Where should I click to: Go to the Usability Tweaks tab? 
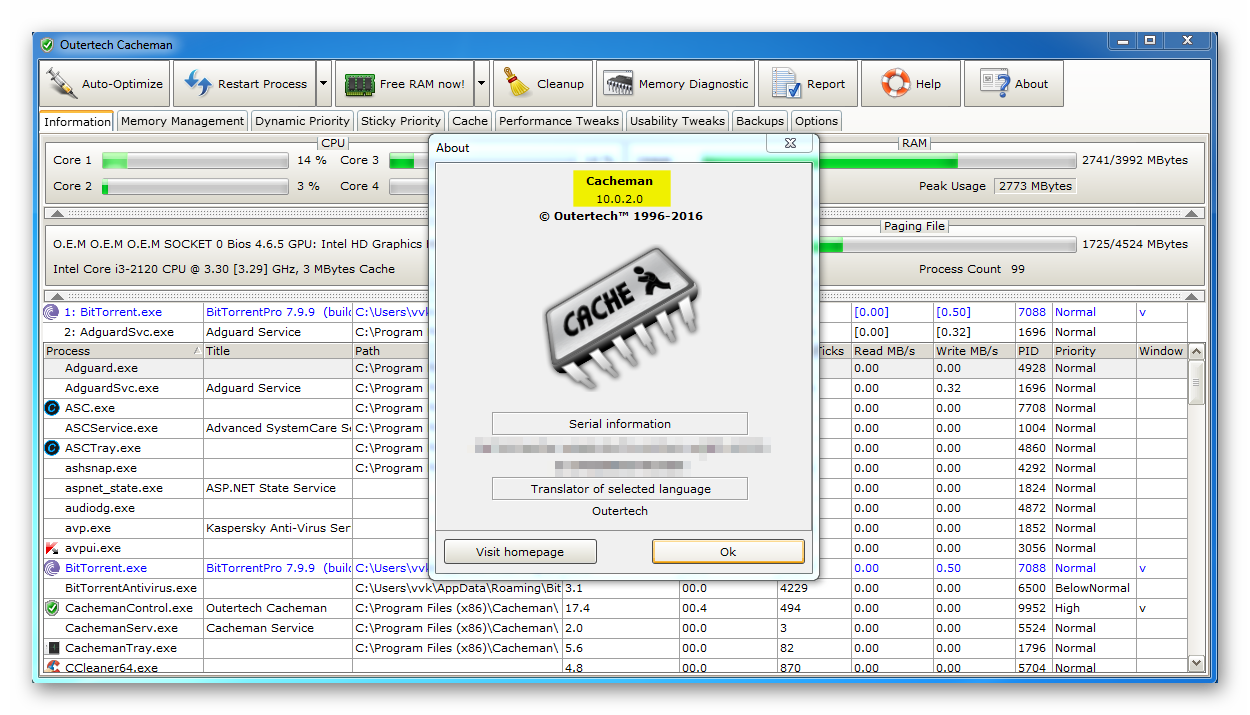coord(677,121)
